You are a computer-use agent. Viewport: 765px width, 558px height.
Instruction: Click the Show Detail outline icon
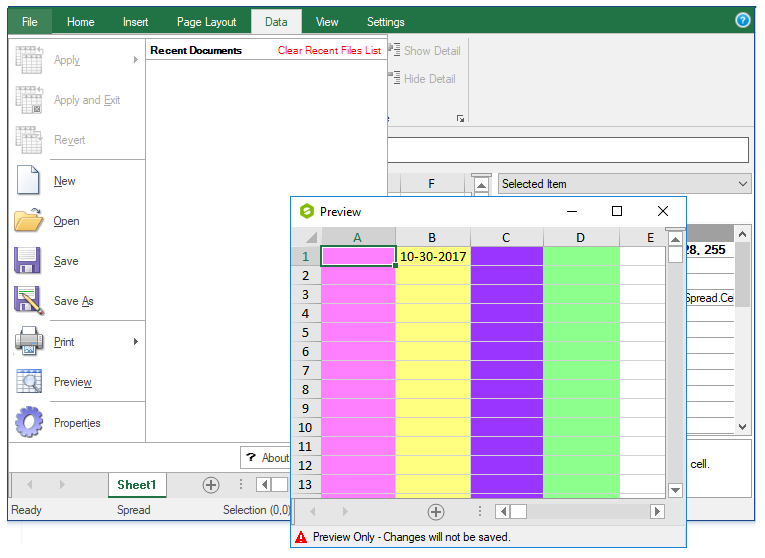394,50
